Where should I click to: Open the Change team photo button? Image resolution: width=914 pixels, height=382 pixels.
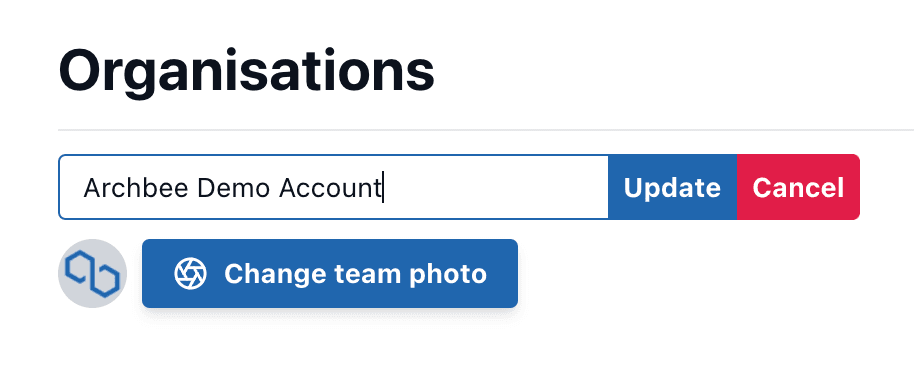click(x=330, y=274)
